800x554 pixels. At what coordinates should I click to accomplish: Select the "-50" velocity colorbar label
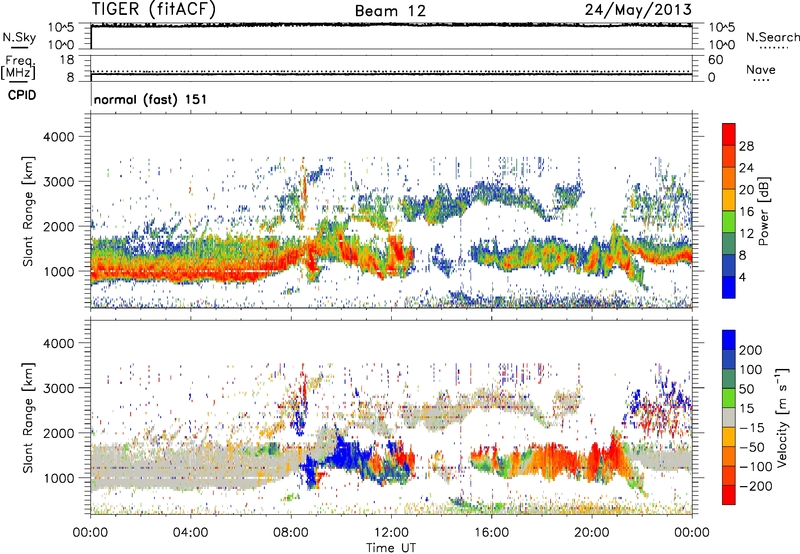point(752,447)
